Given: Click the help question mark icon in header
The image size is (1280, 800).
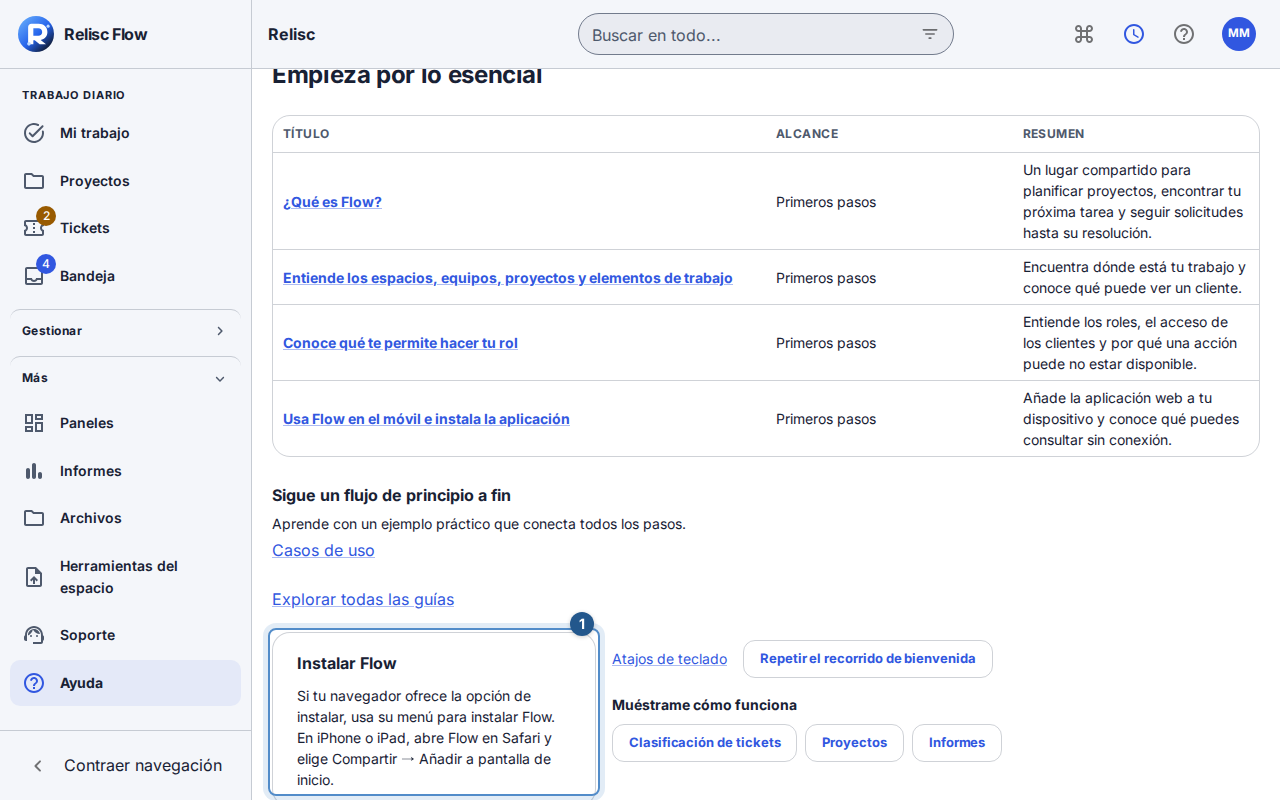Looking at the screenshot, I should click(1184, 34).
